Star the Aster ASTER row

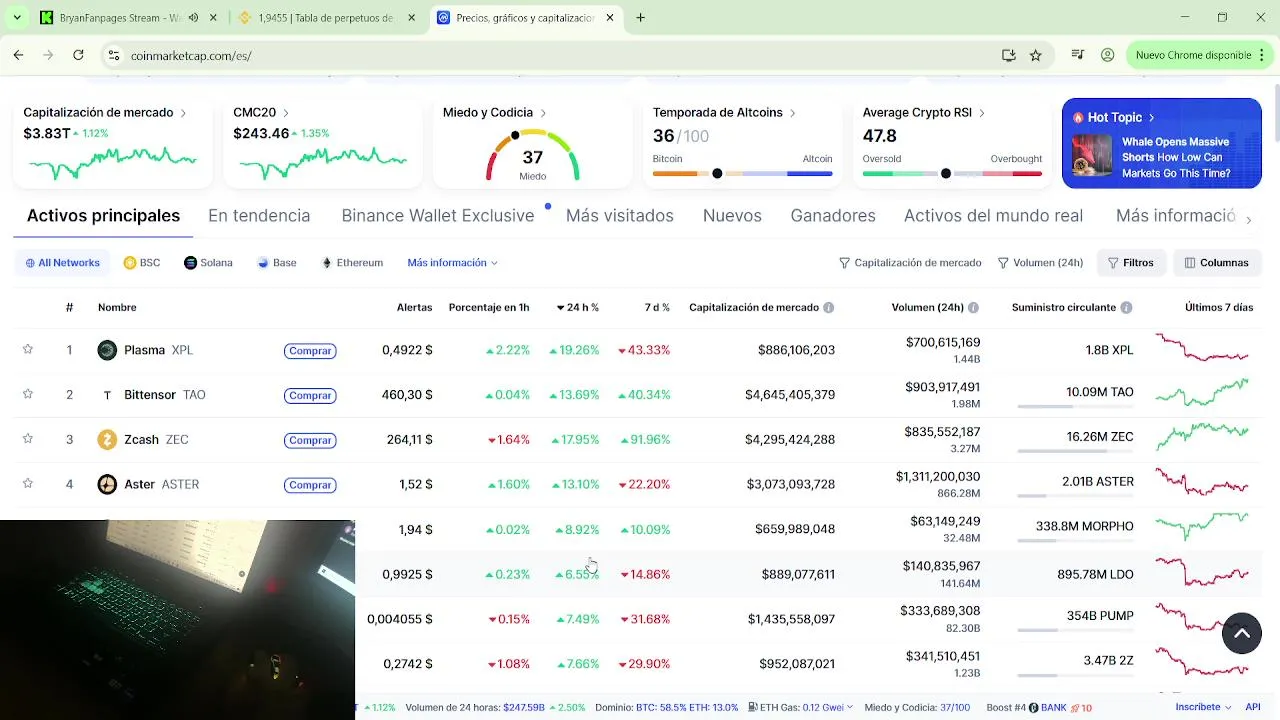(28, 484)
